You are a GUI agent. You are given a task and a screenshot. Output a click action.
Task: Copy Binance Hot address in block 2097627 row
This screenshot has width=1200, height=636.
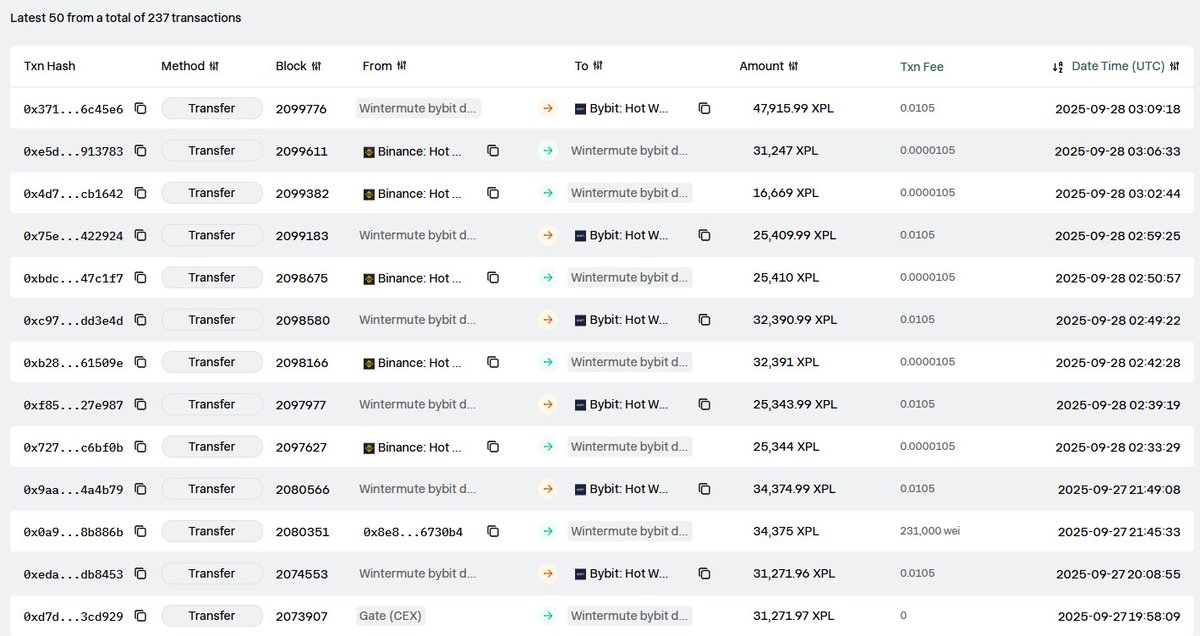pos(492,447)
